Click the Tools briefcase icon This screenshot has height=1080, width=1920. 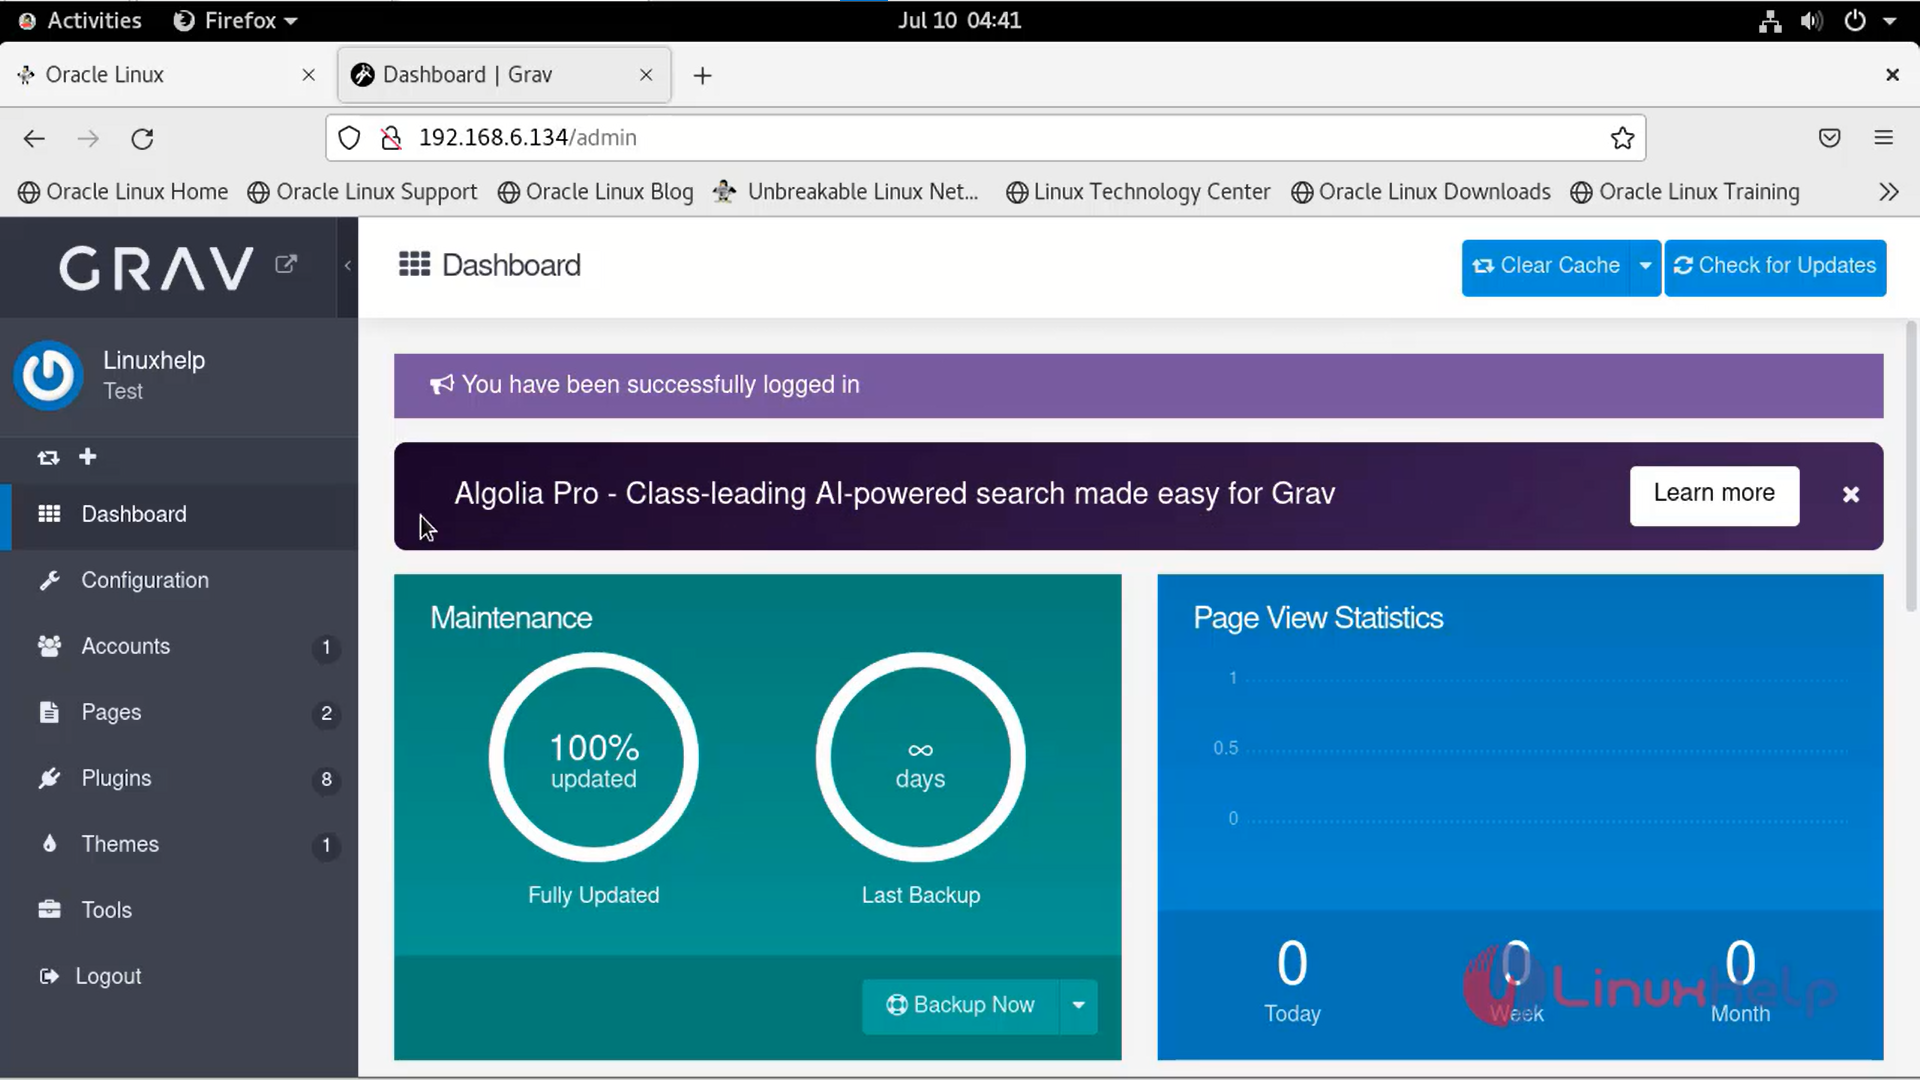(x=49, y=909)
